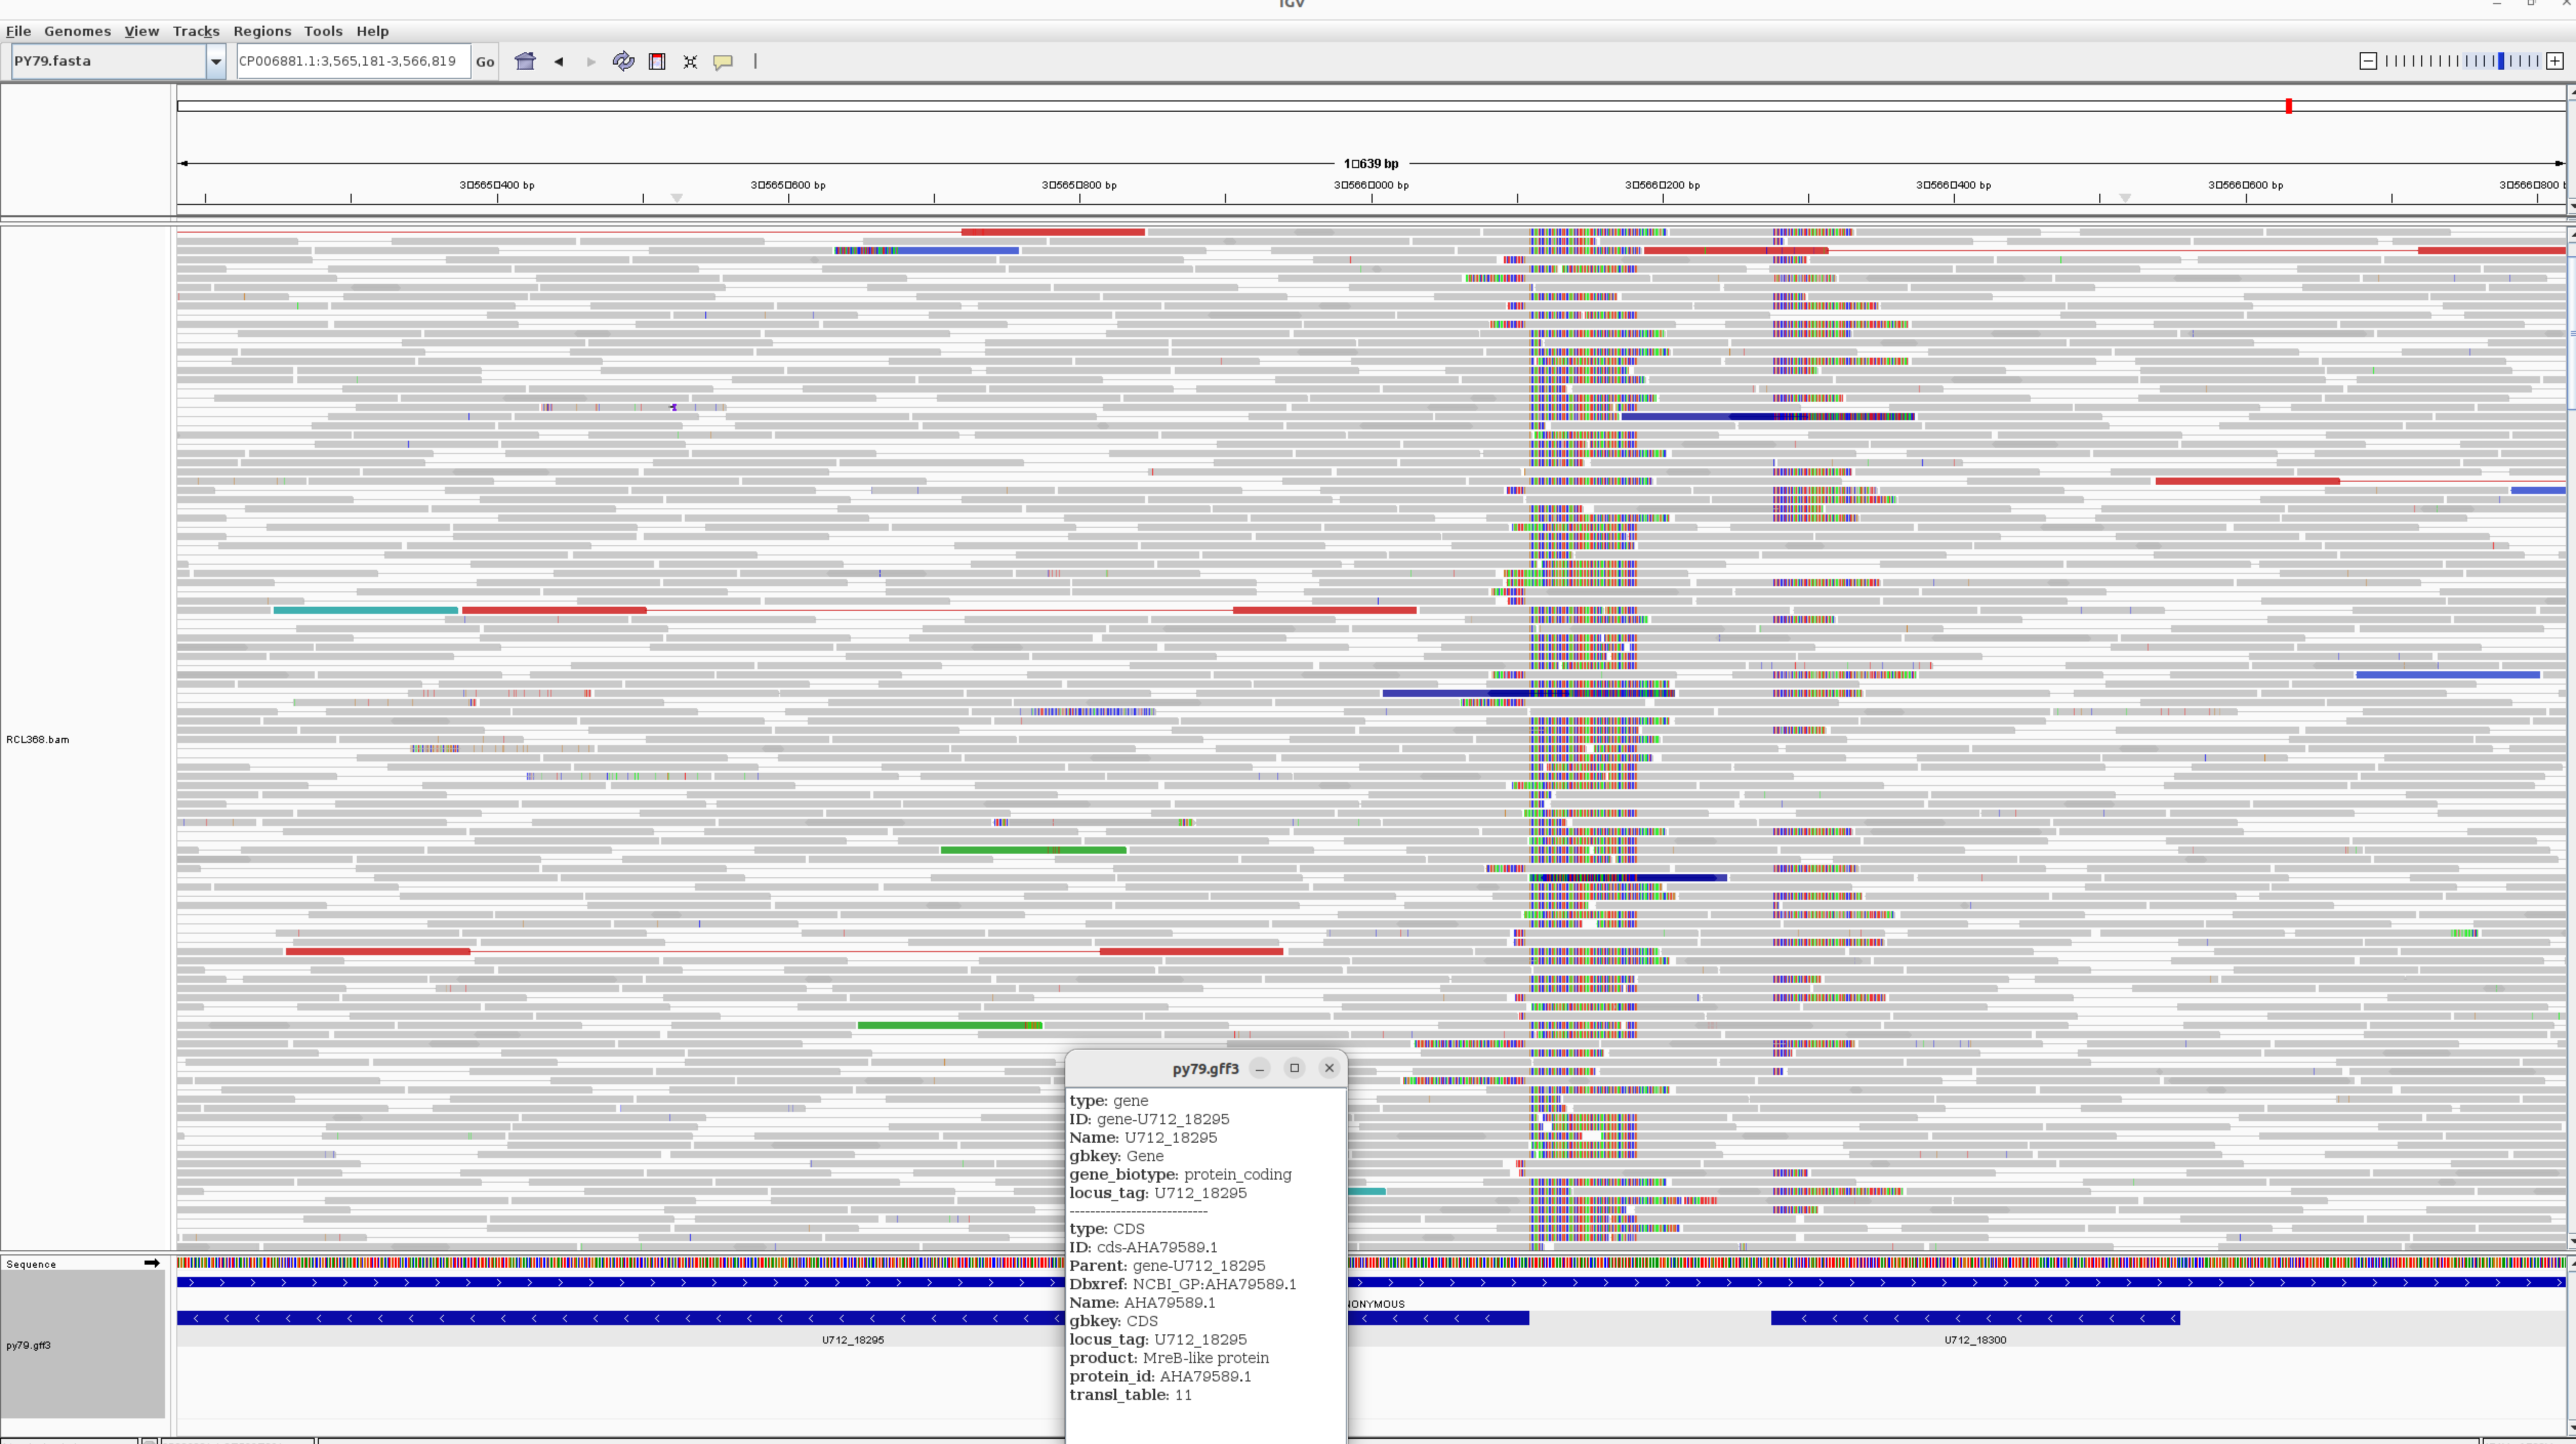Click the U712_18300 gene label
Viewport: 2576px width, 1444px height.
(1975, 1340)
